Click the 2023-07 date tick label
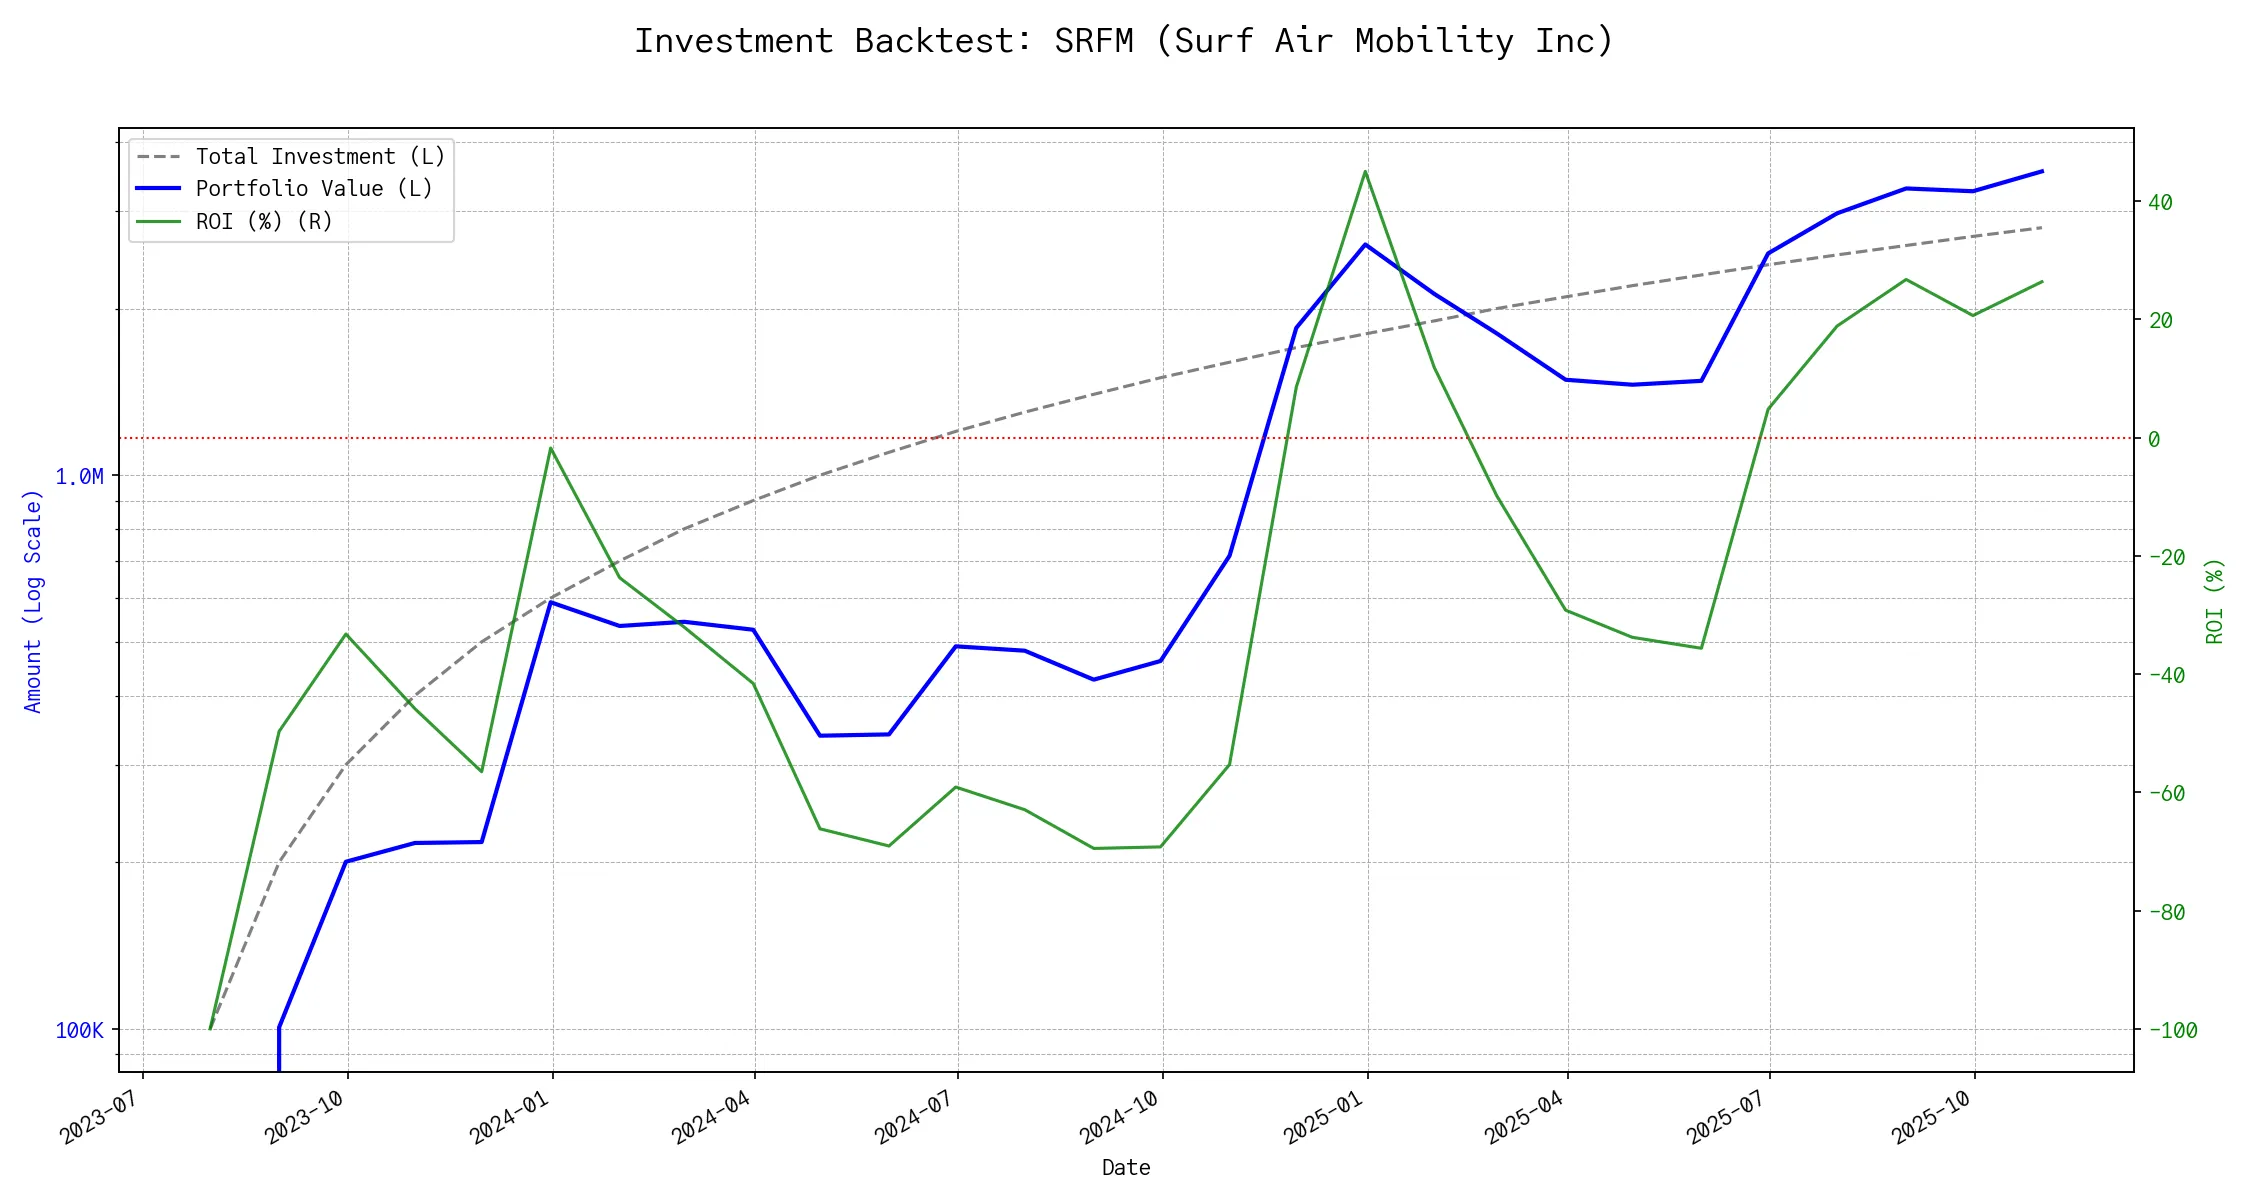This screenshot has width=2250, height=1200. pos(98,1117)
